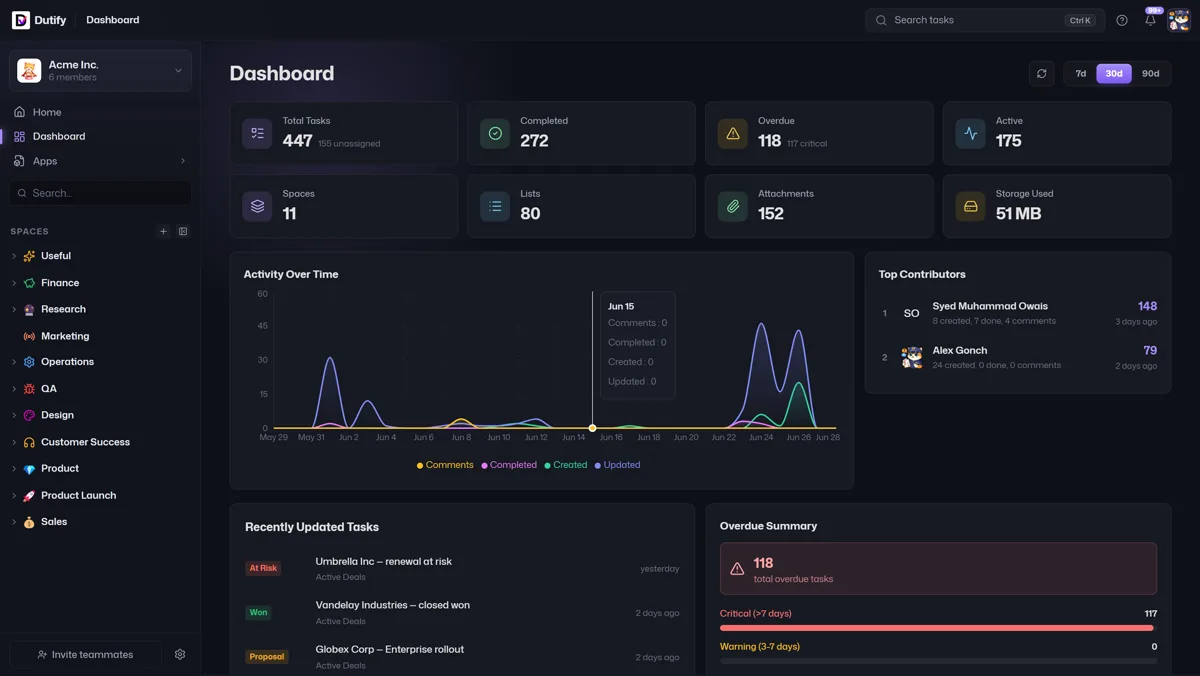Click Invite teammates button
Screen dimensions: 1200x676
pos(85,654)
